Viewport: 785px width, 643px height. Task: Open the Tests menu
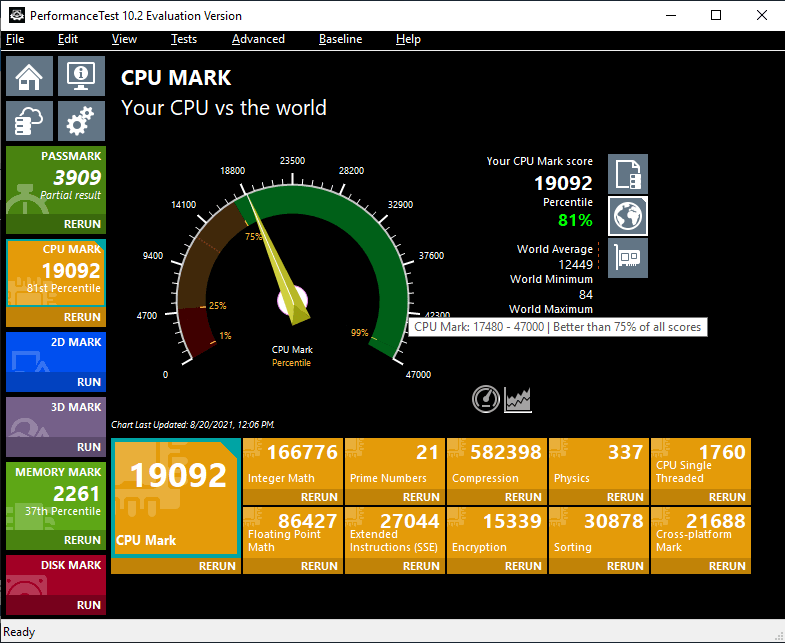coord(184,39)
